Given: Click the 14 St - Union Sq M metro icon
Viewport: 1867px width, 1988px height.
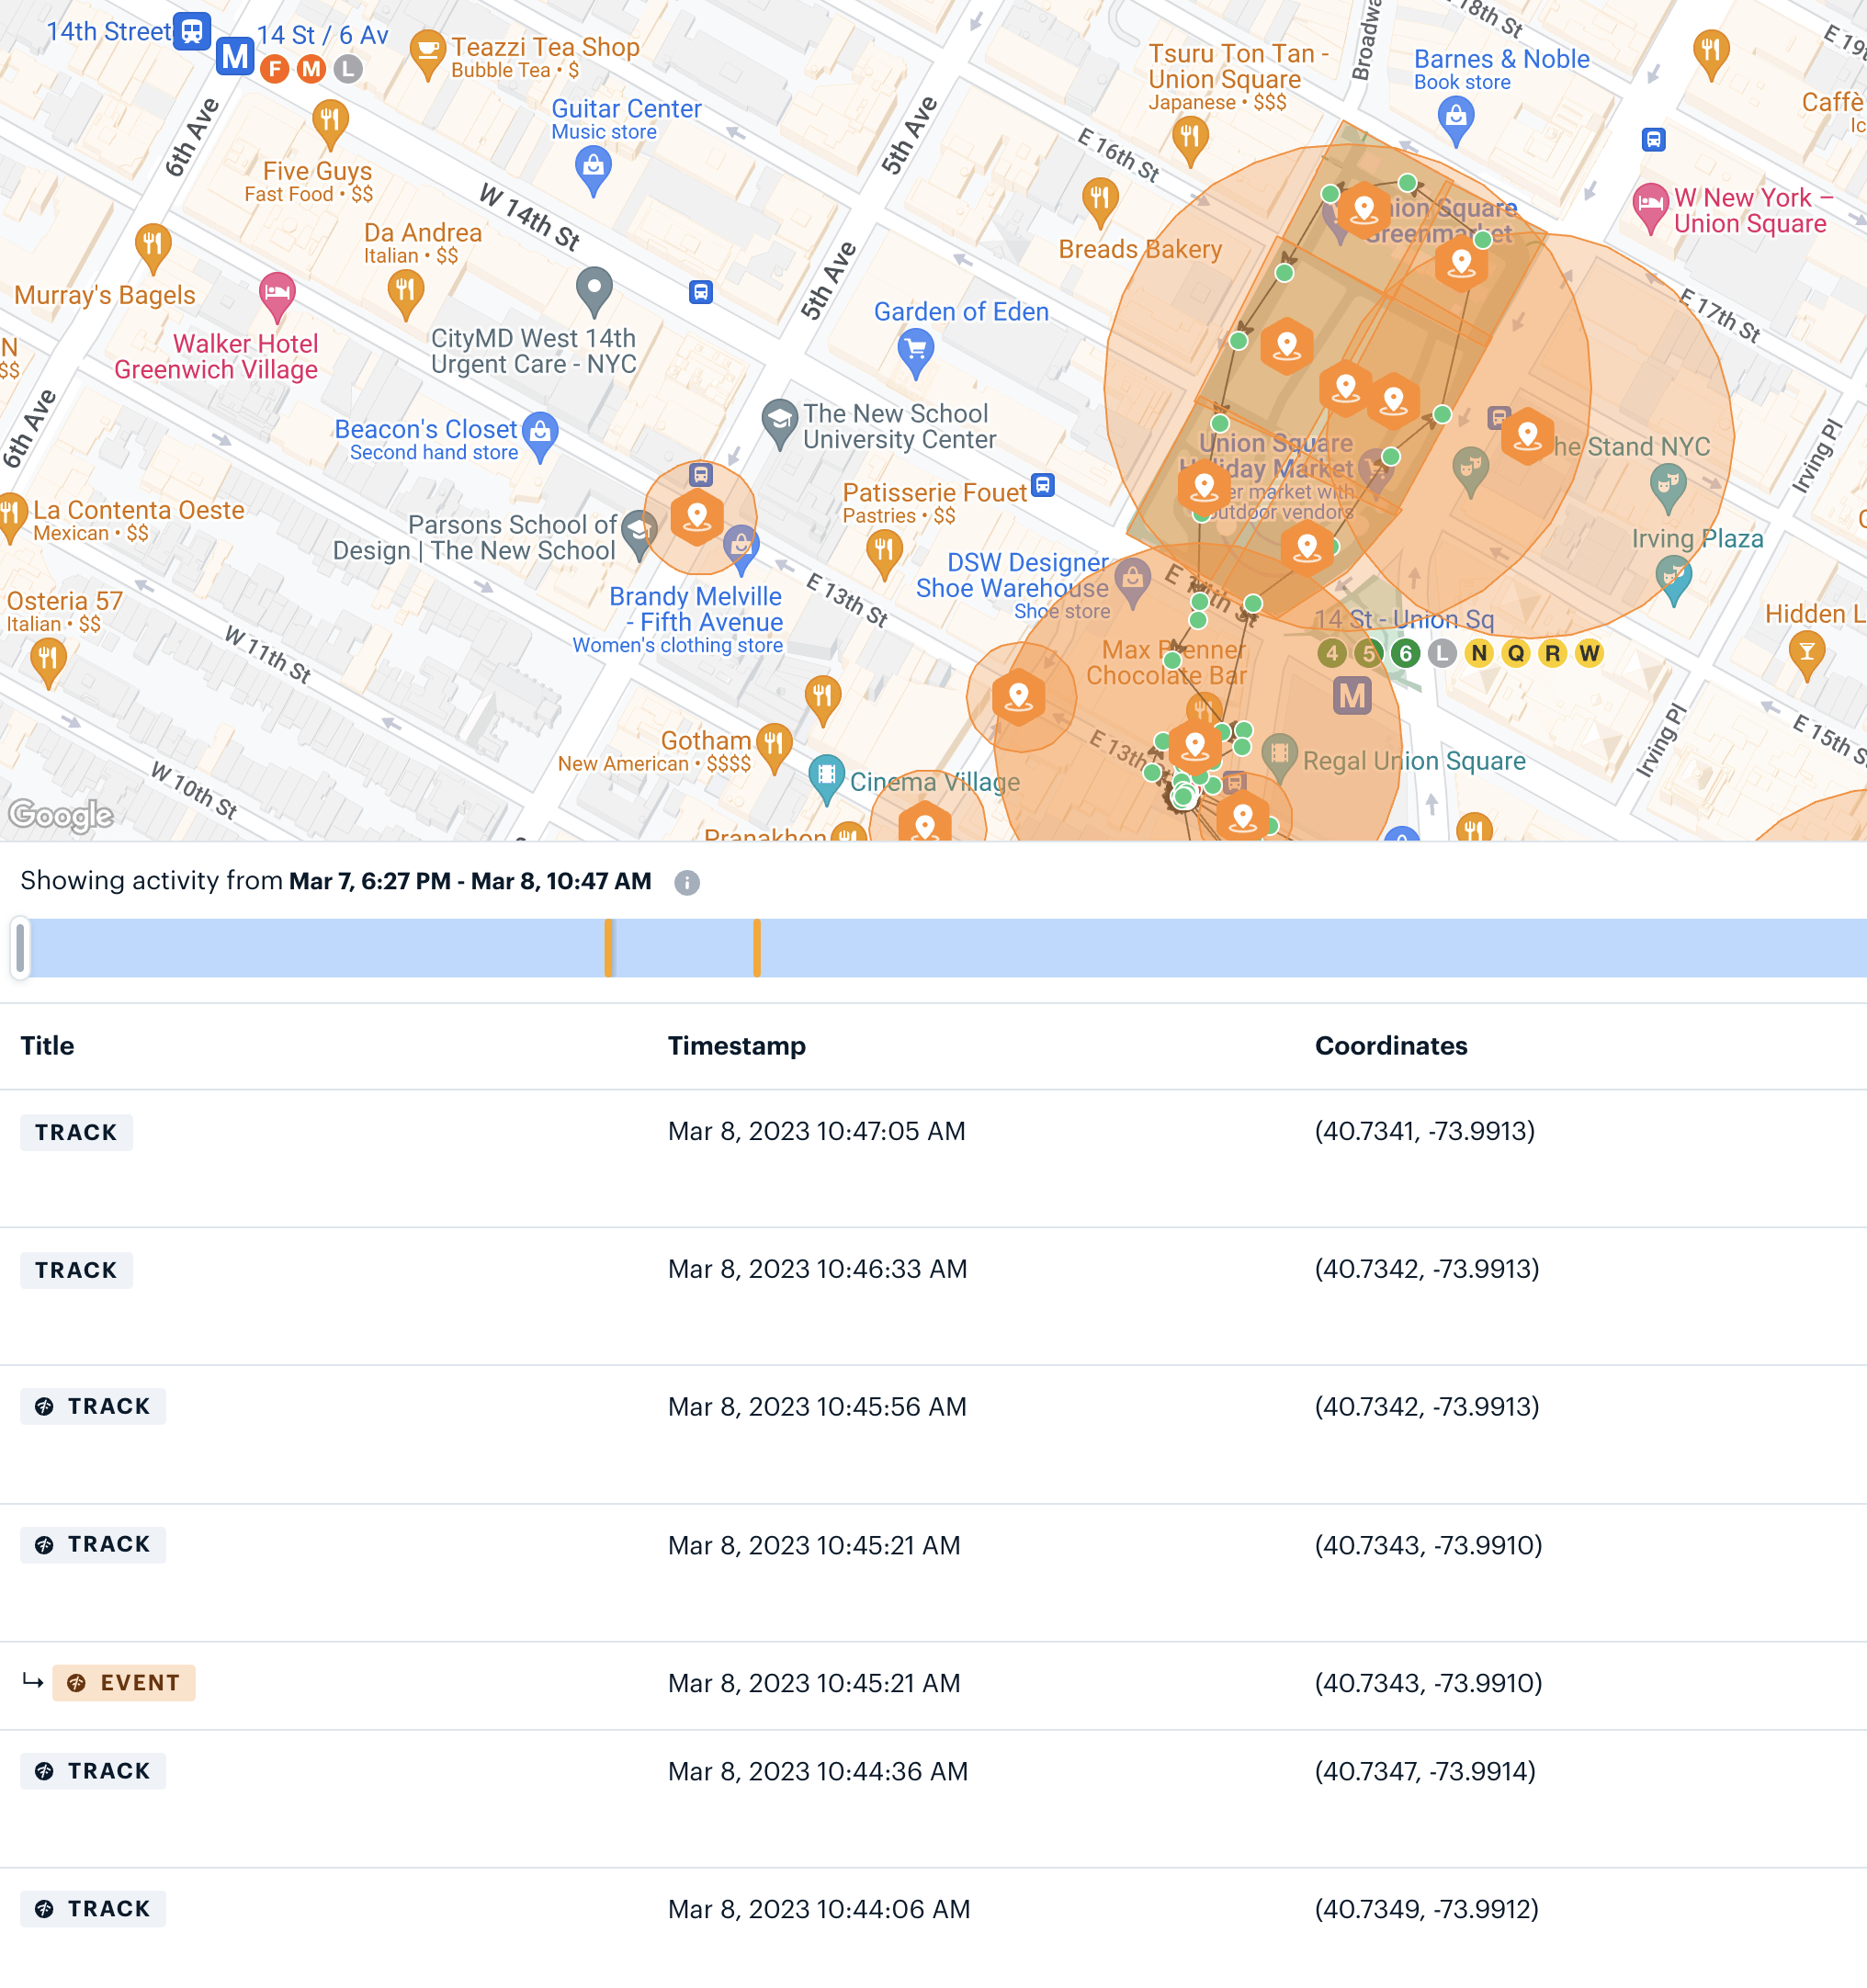Looking at the screenshot, I should click(1352, 695).
